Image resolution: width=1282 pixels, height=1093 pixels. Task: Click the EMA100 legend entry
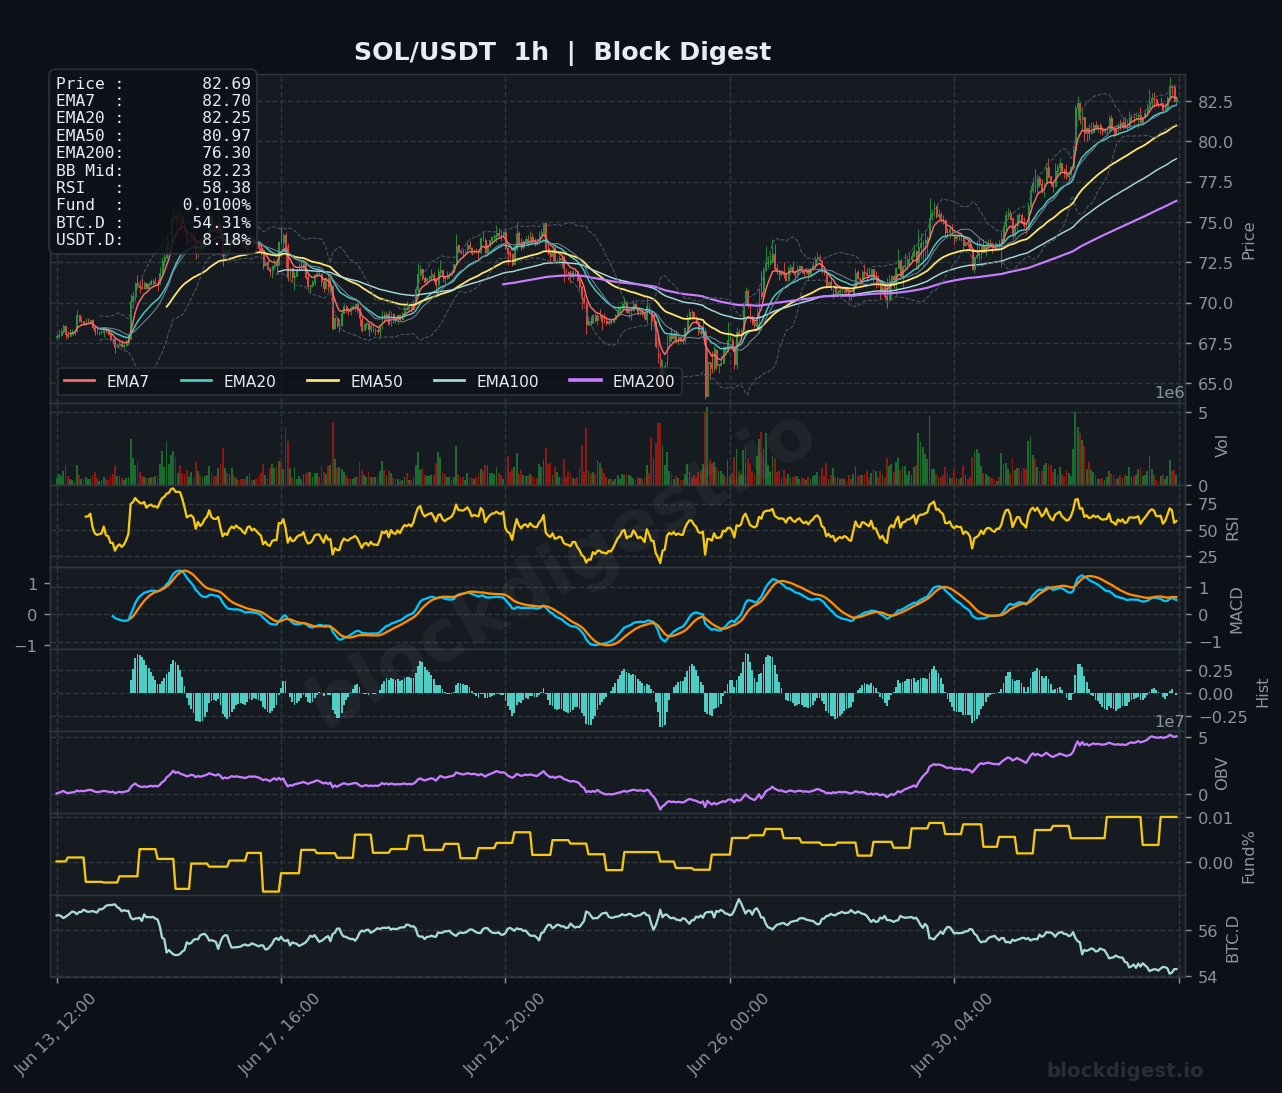pos(487,381)
